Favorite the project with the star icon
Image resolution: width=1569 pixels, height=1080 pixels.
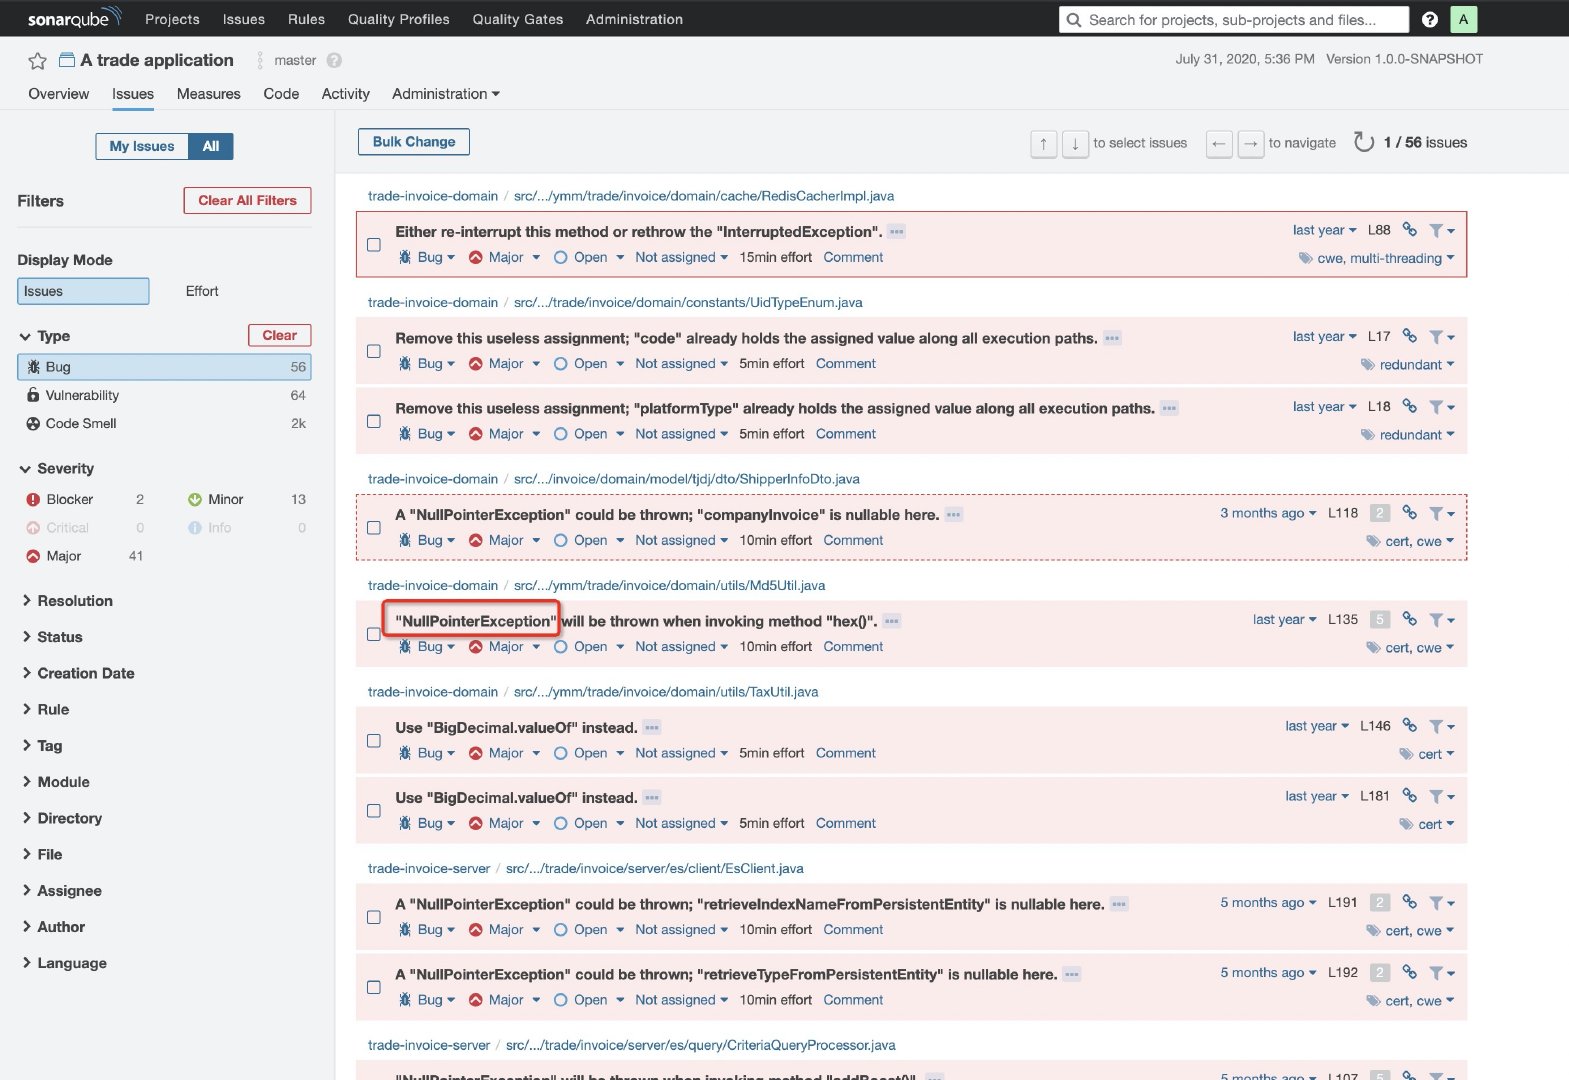point(37,61)
